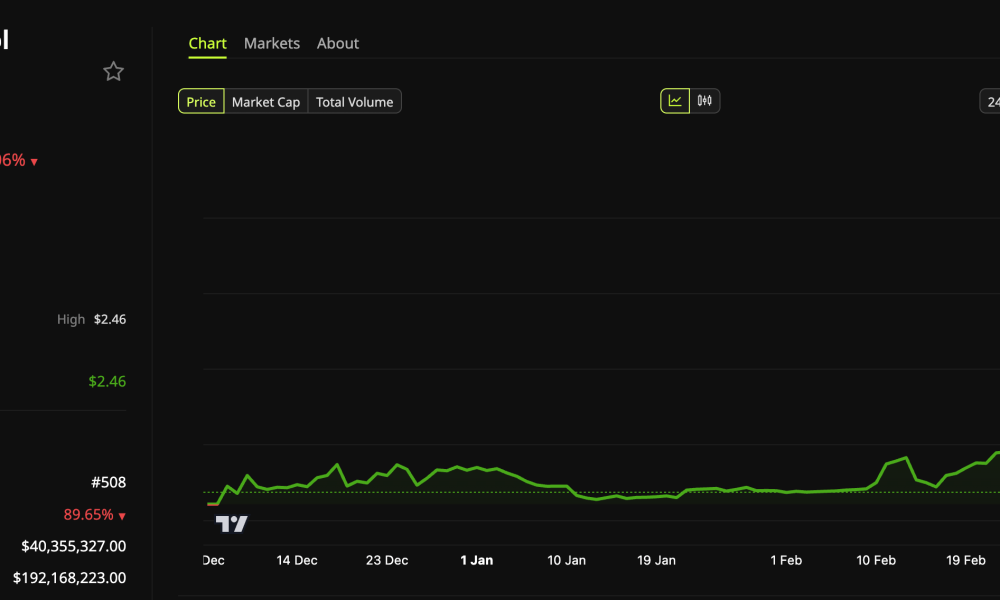1000x600 pixels.
Task: Switch to candlestick chart view icon
Action: (705, 101)
